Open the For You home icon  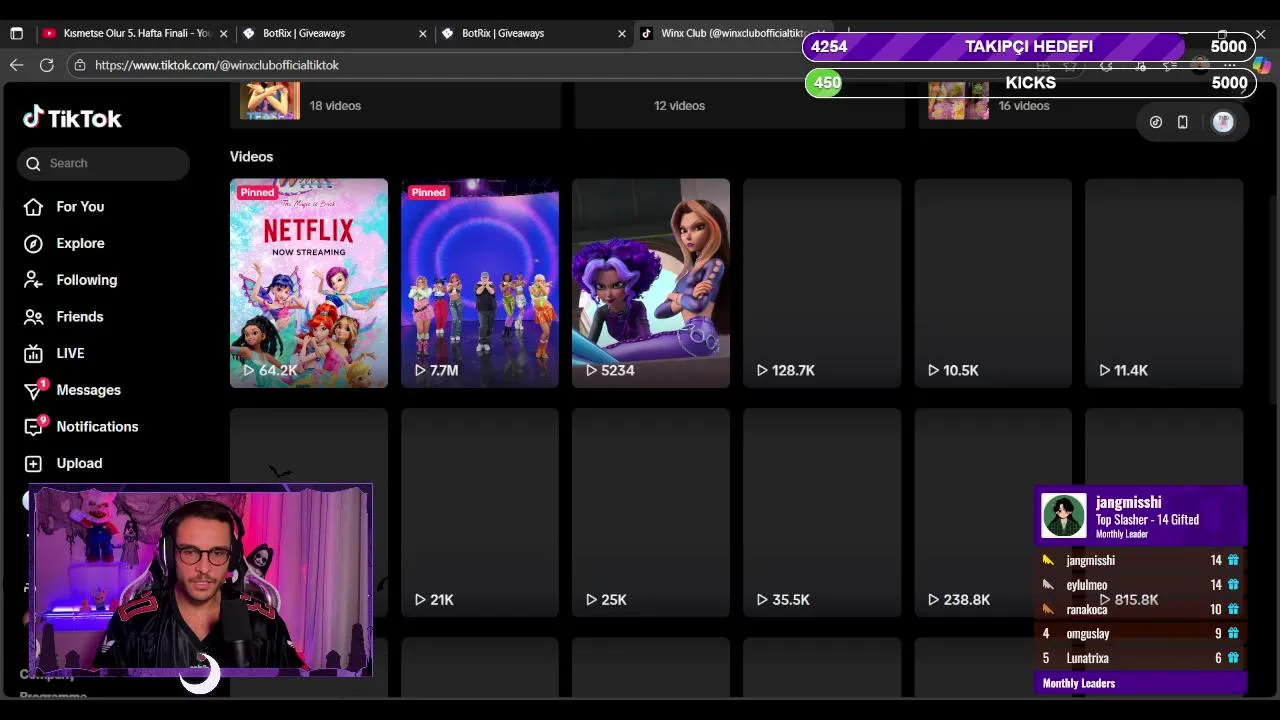pyautogui.click(x=33, y=207)
